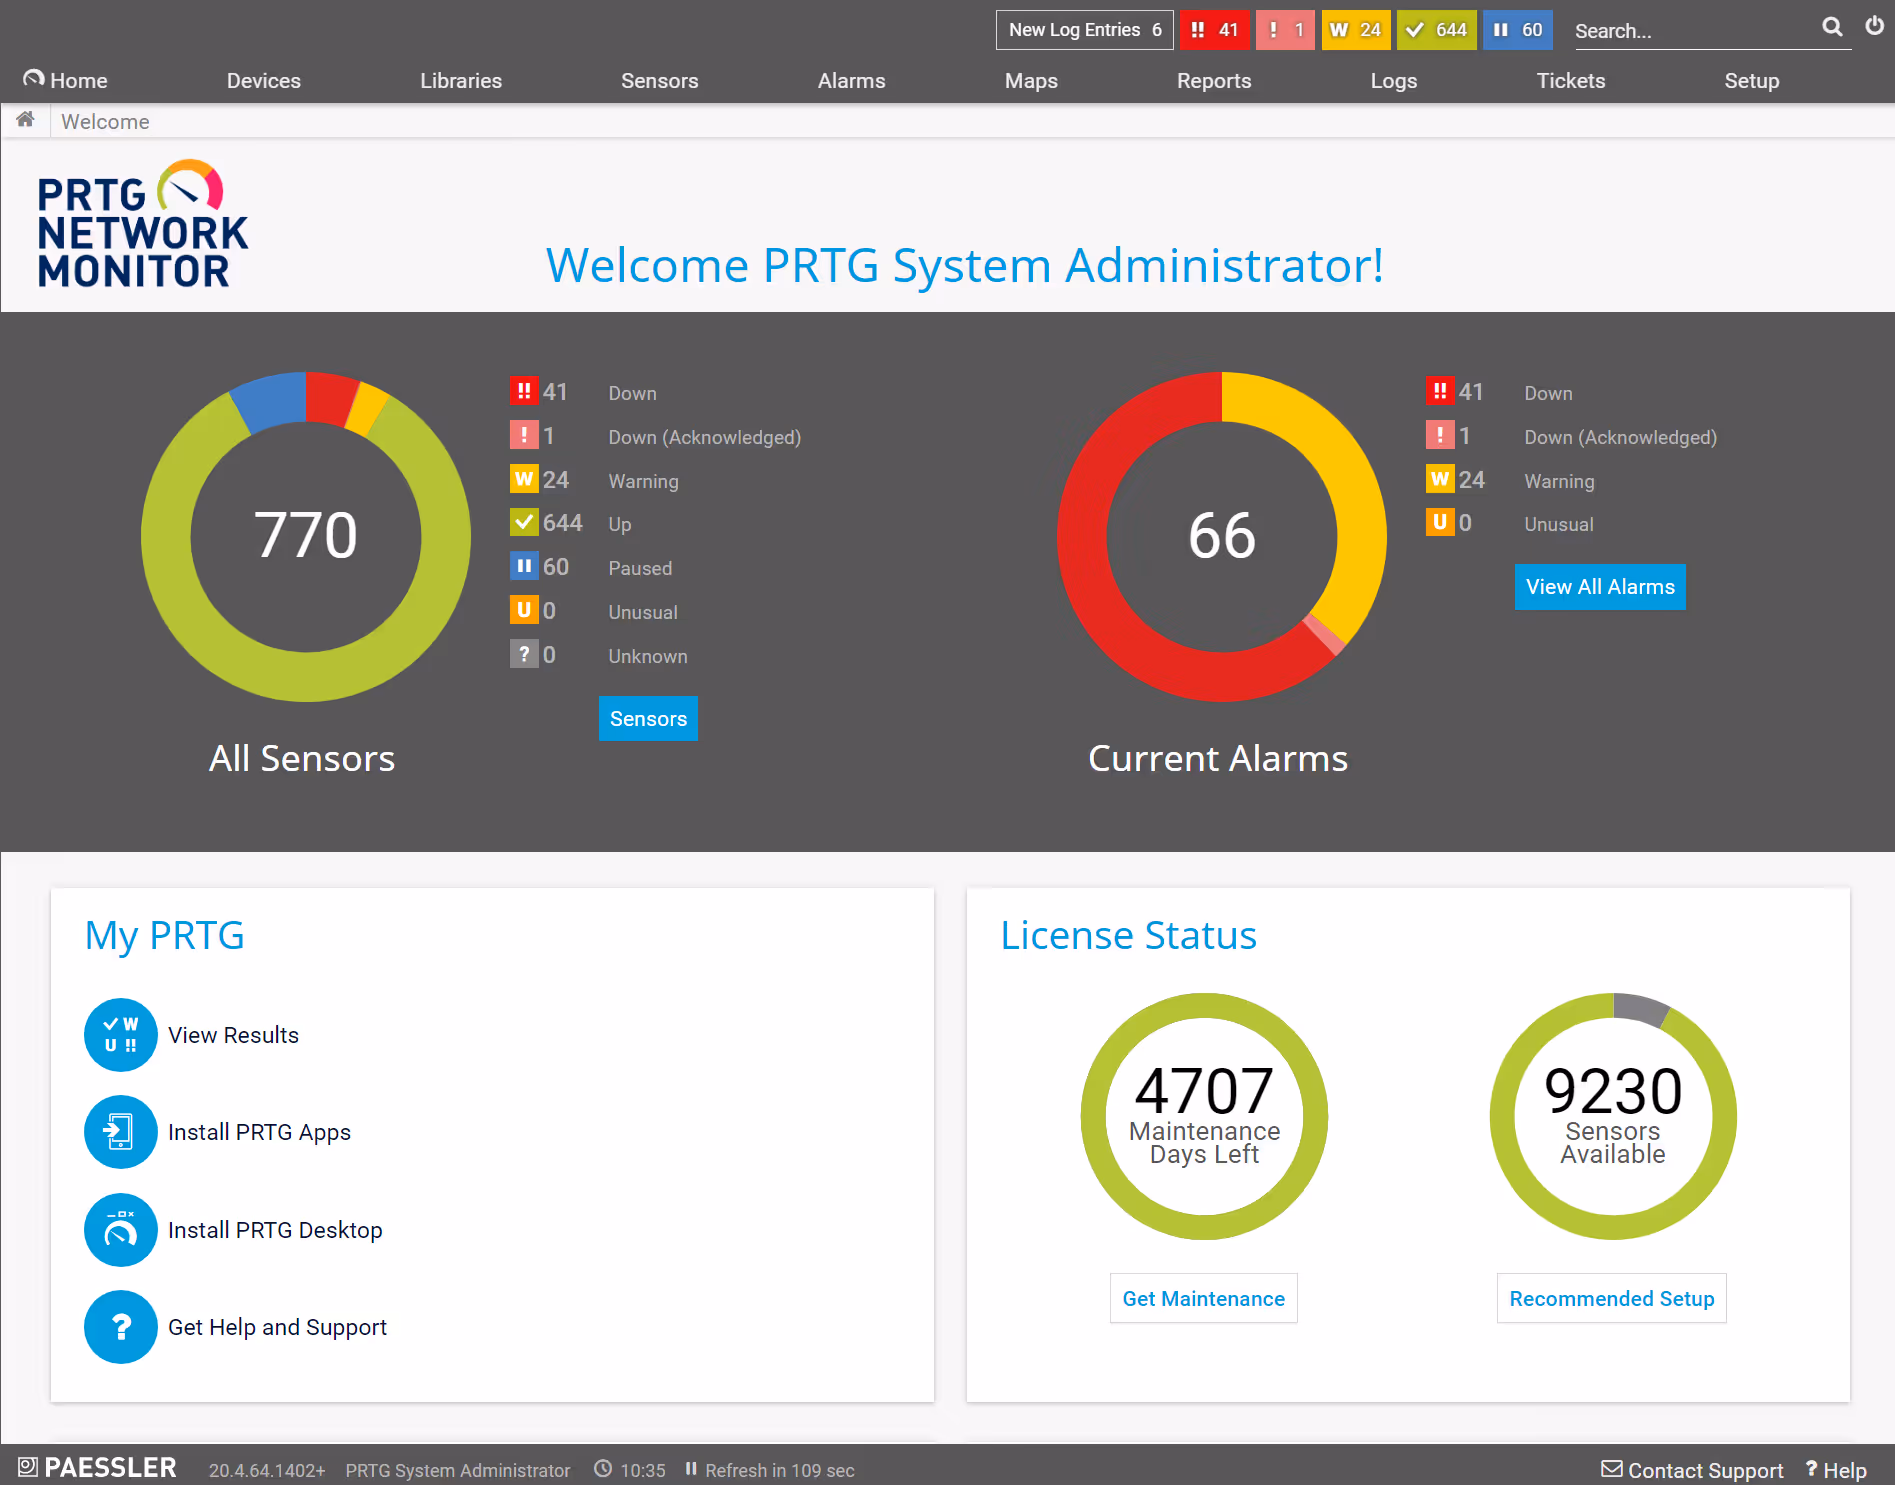Open the Contact Support link
1895x1485 pixels.
pyautogui.click(x=1692, y=1470)
